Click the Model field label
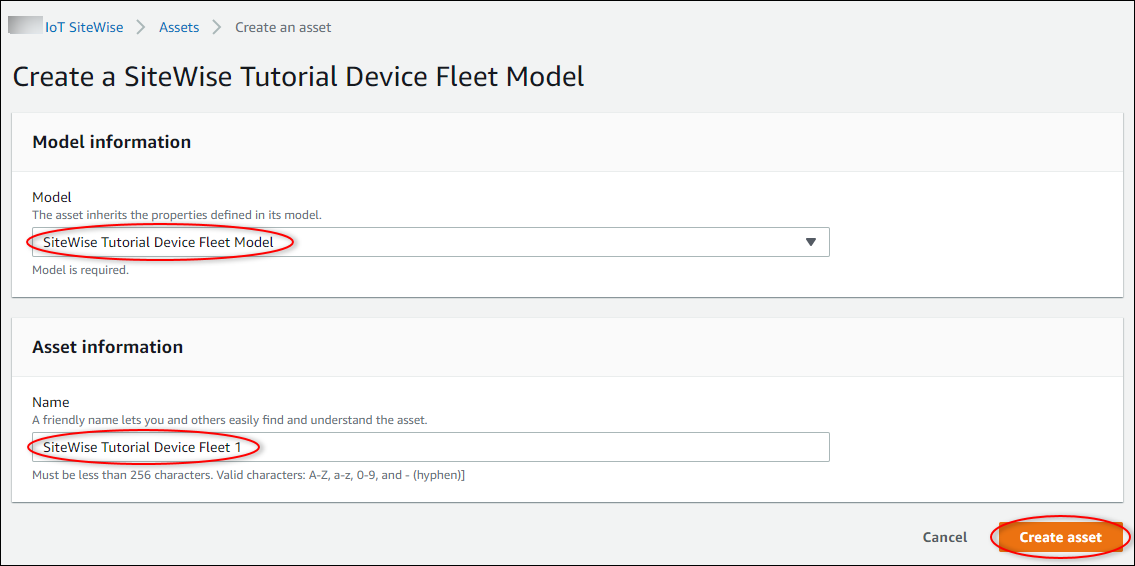The height and width of the screenshot is (566, 1135). 52,197
